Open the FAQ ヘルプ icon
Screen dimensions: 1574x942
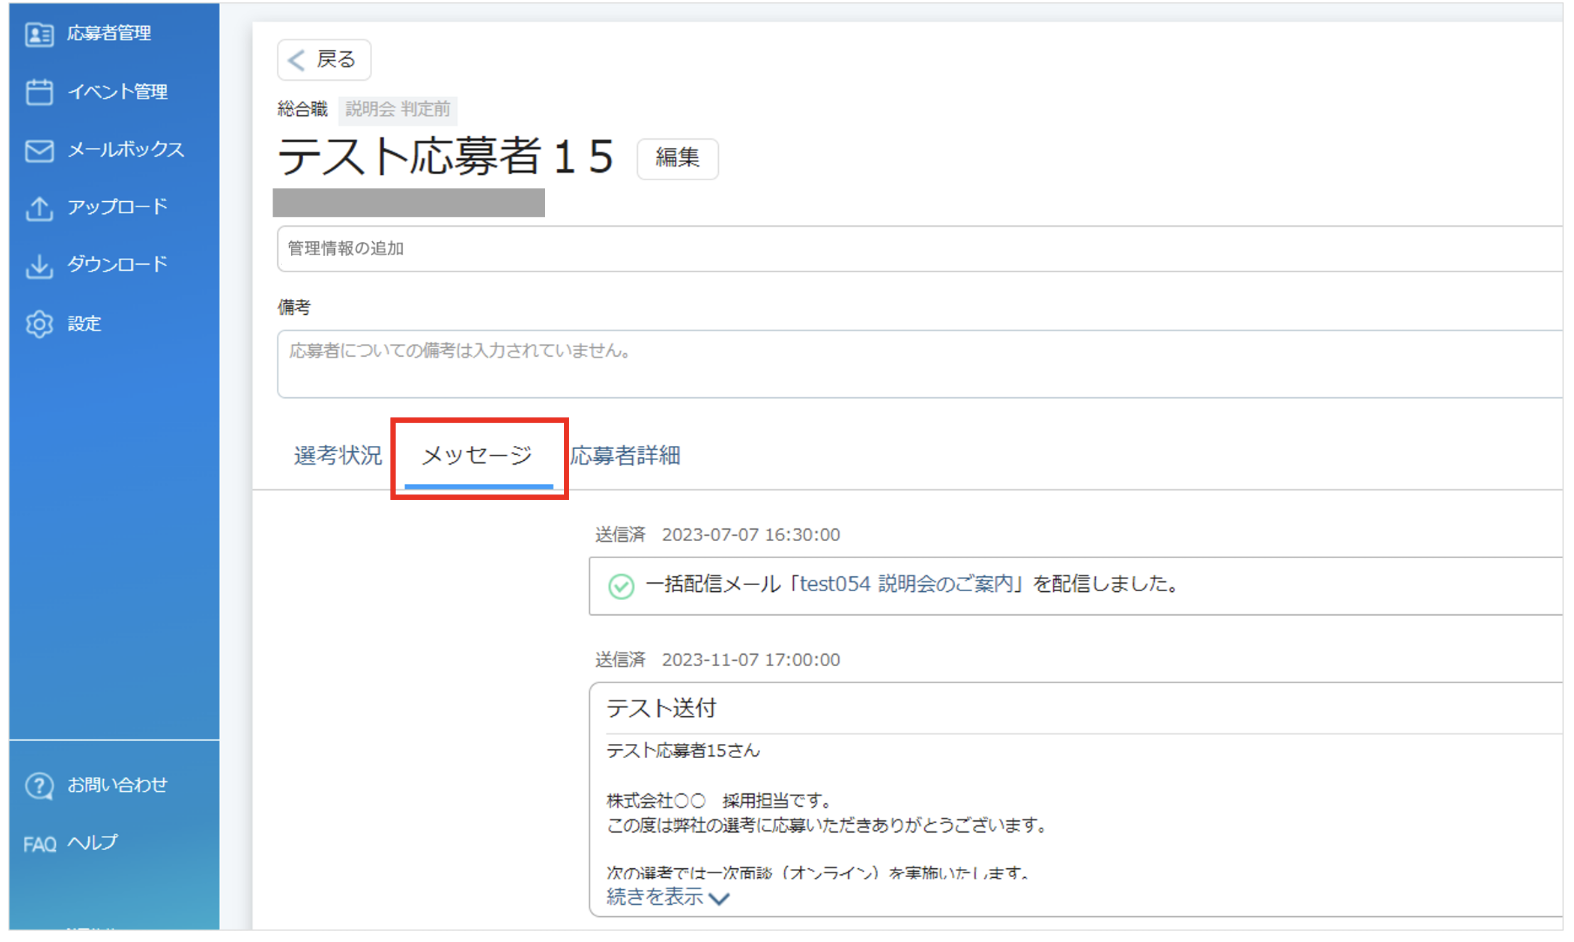[x=39, y=845]
